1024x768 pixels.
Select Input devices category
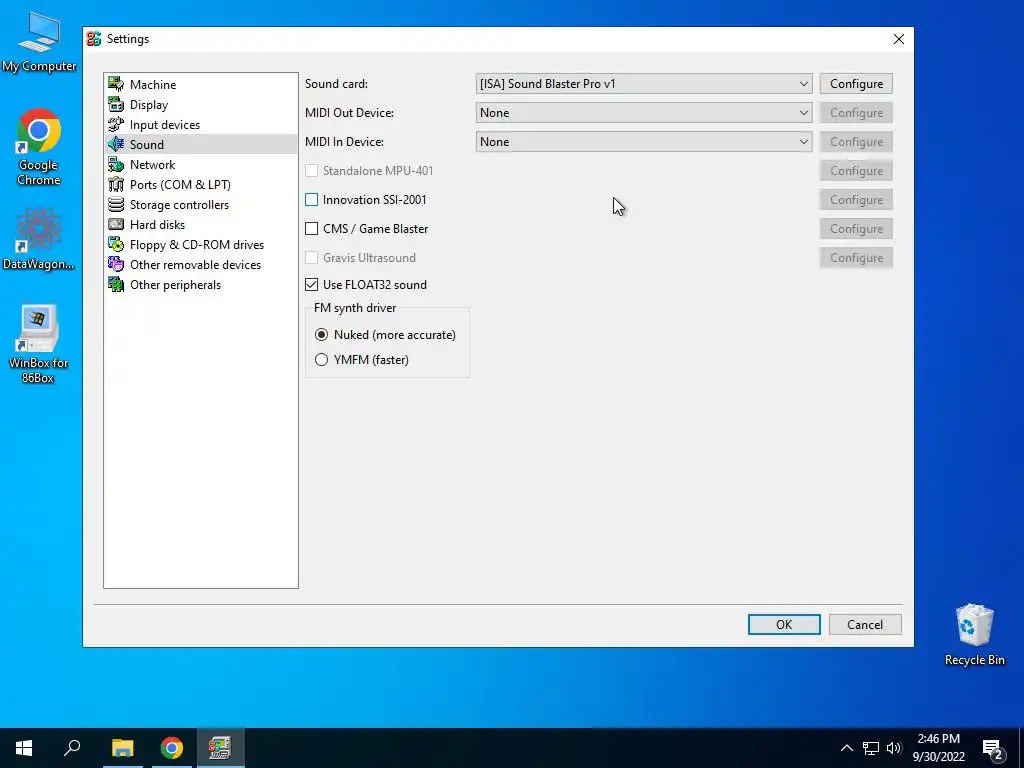[200, 124]
